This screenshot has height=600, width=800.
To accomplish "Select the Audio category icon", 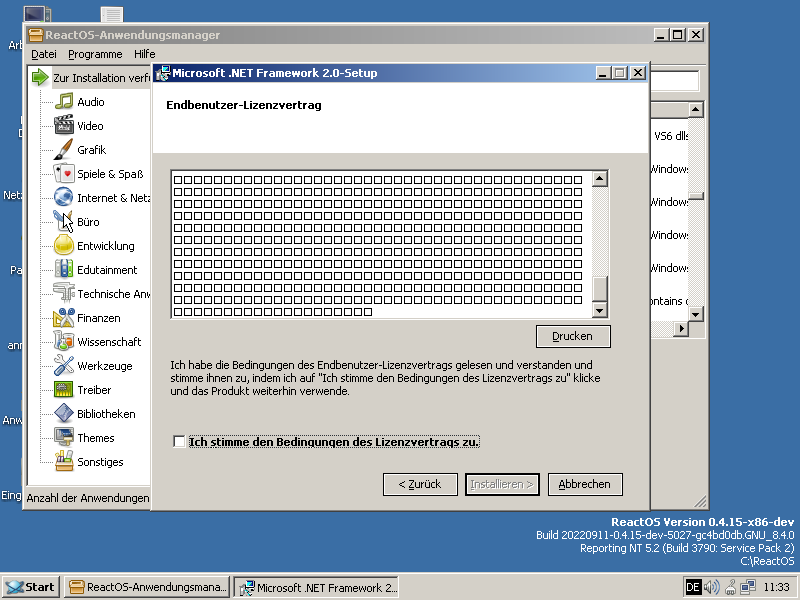I will click(64, 102).
